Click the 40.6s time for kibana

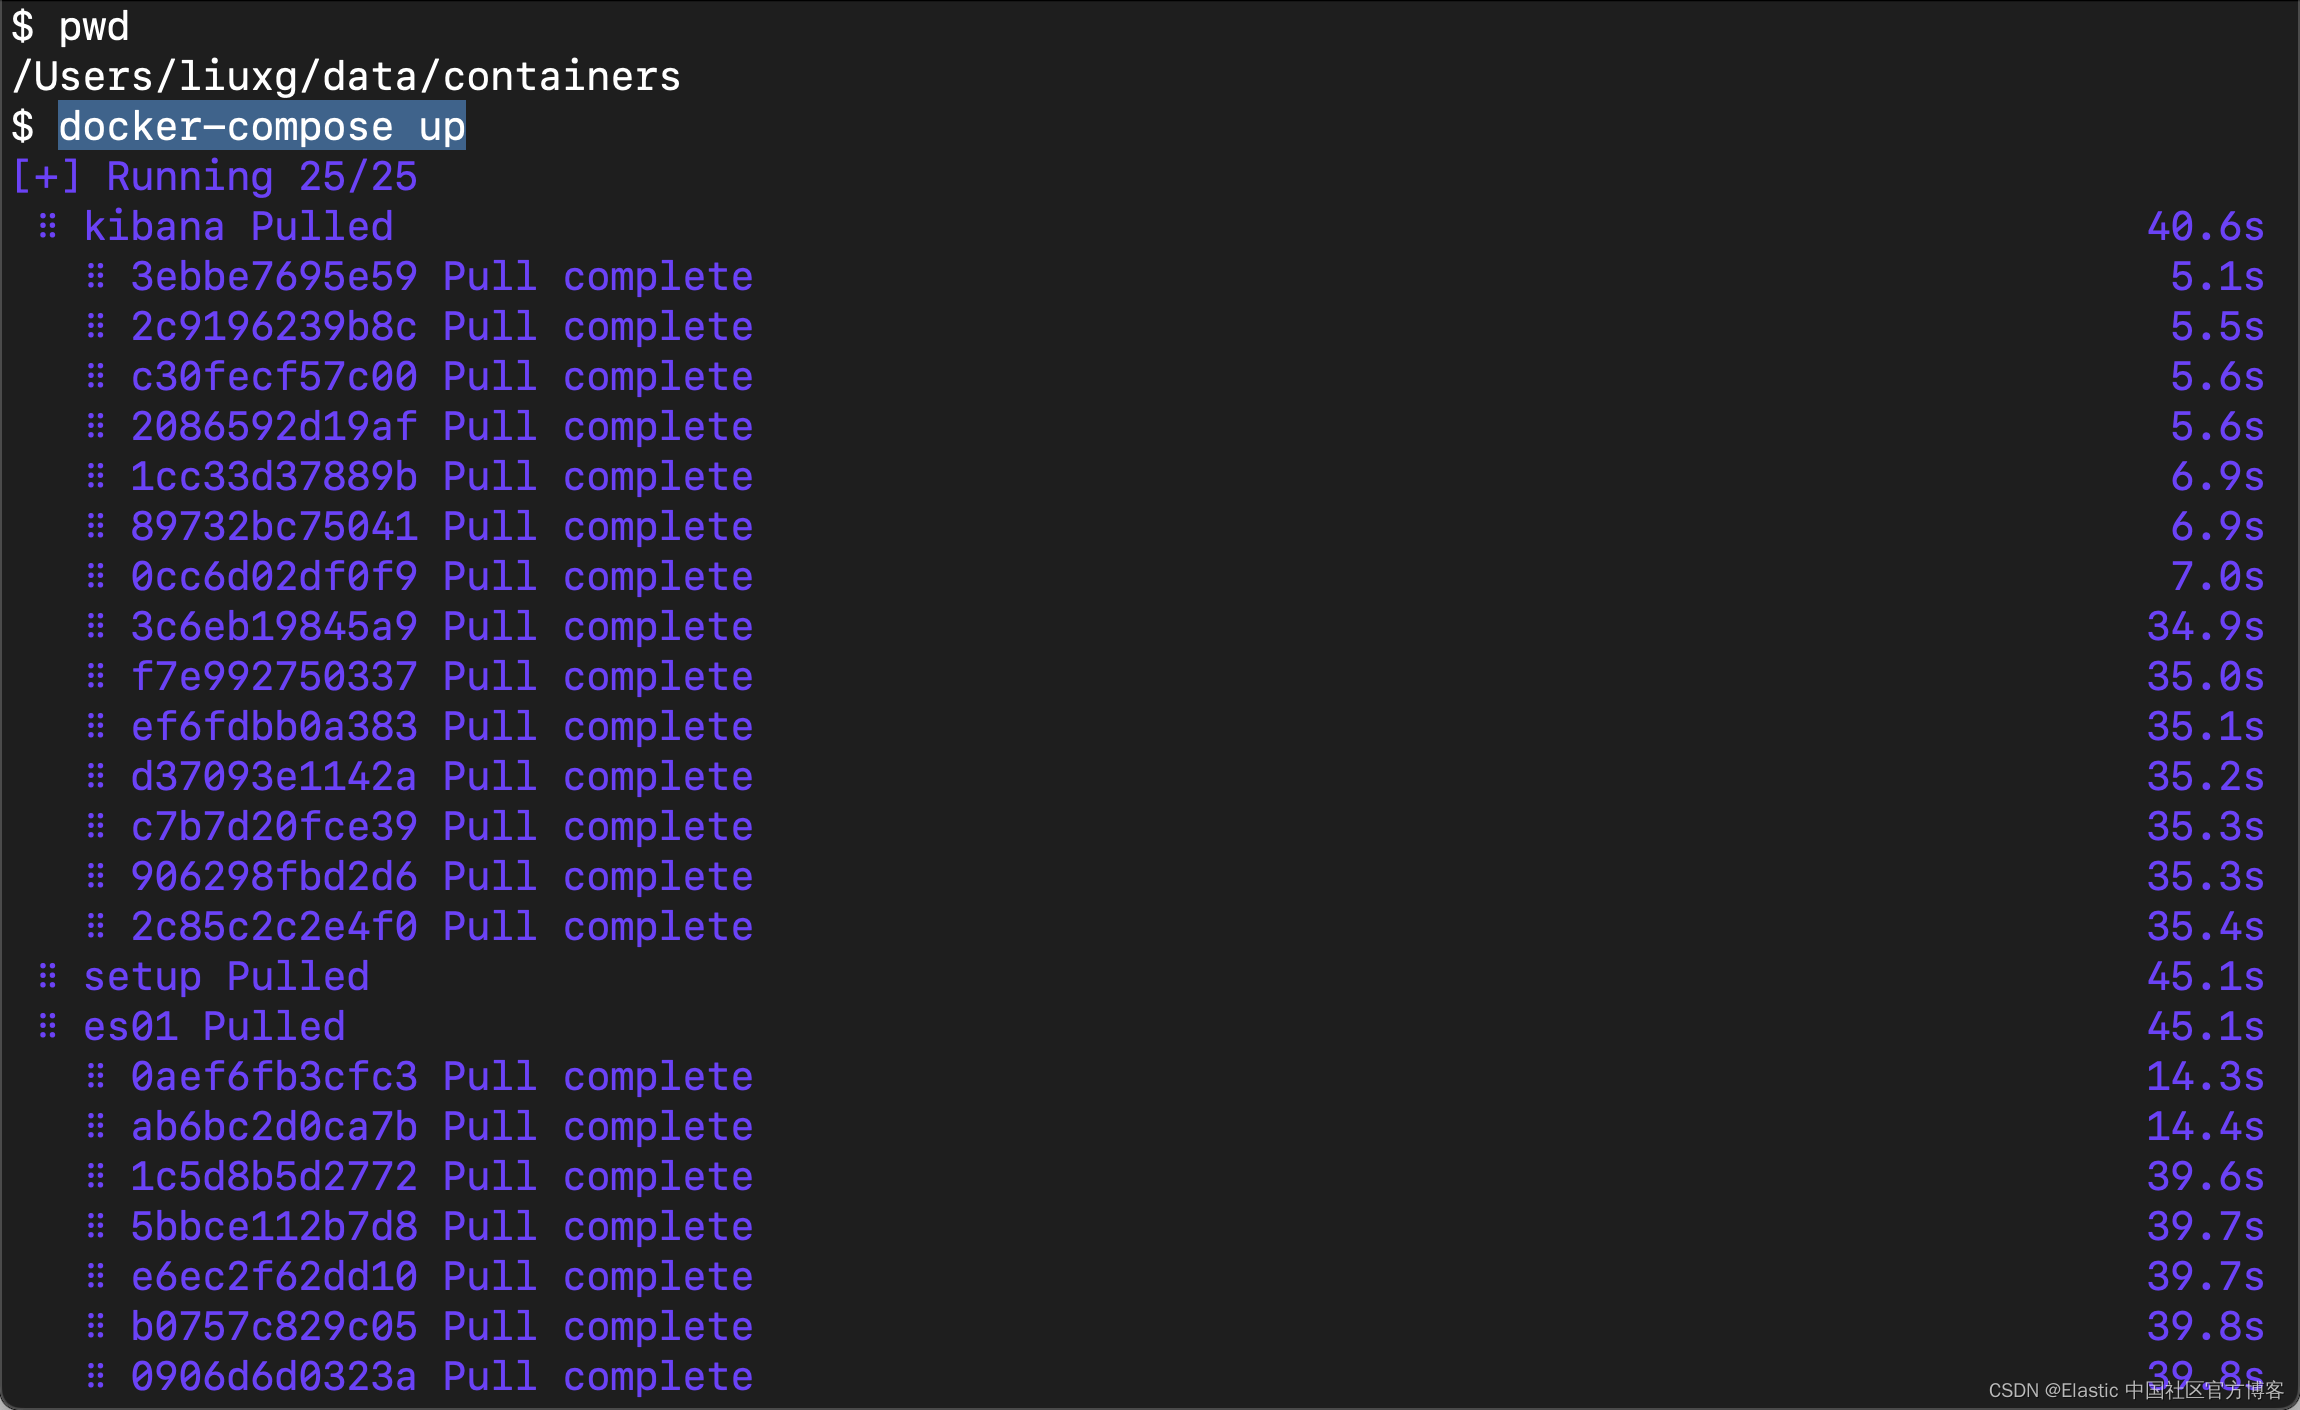pos(2205,227)
